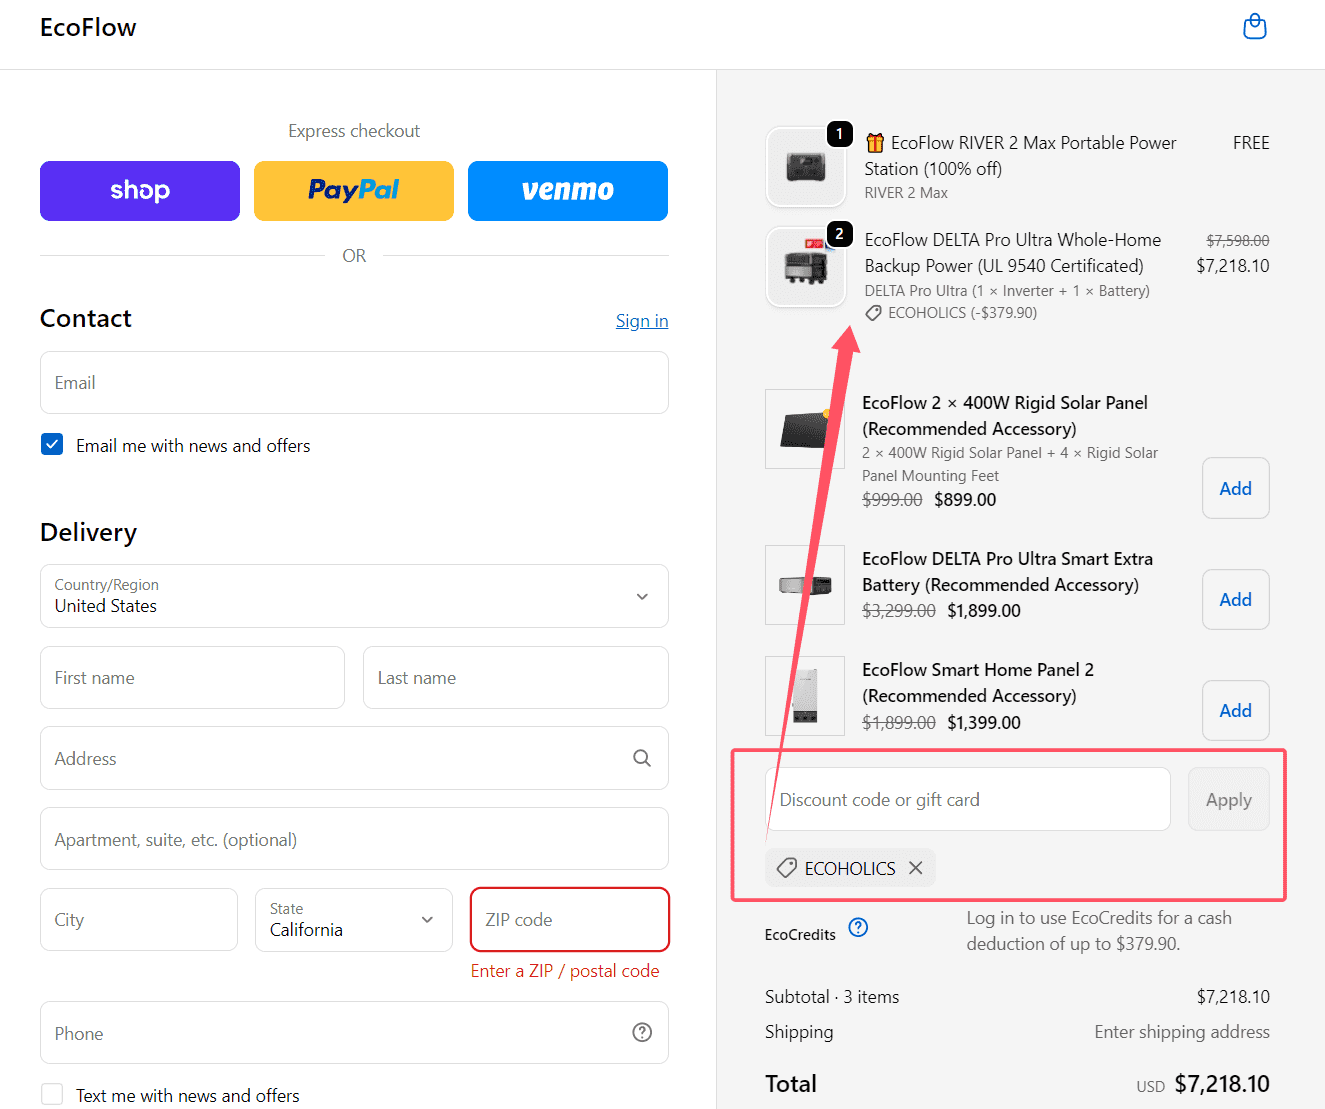Focus the ZIP code field
Screen dimensions: 1325x1109
coord(570,920)
